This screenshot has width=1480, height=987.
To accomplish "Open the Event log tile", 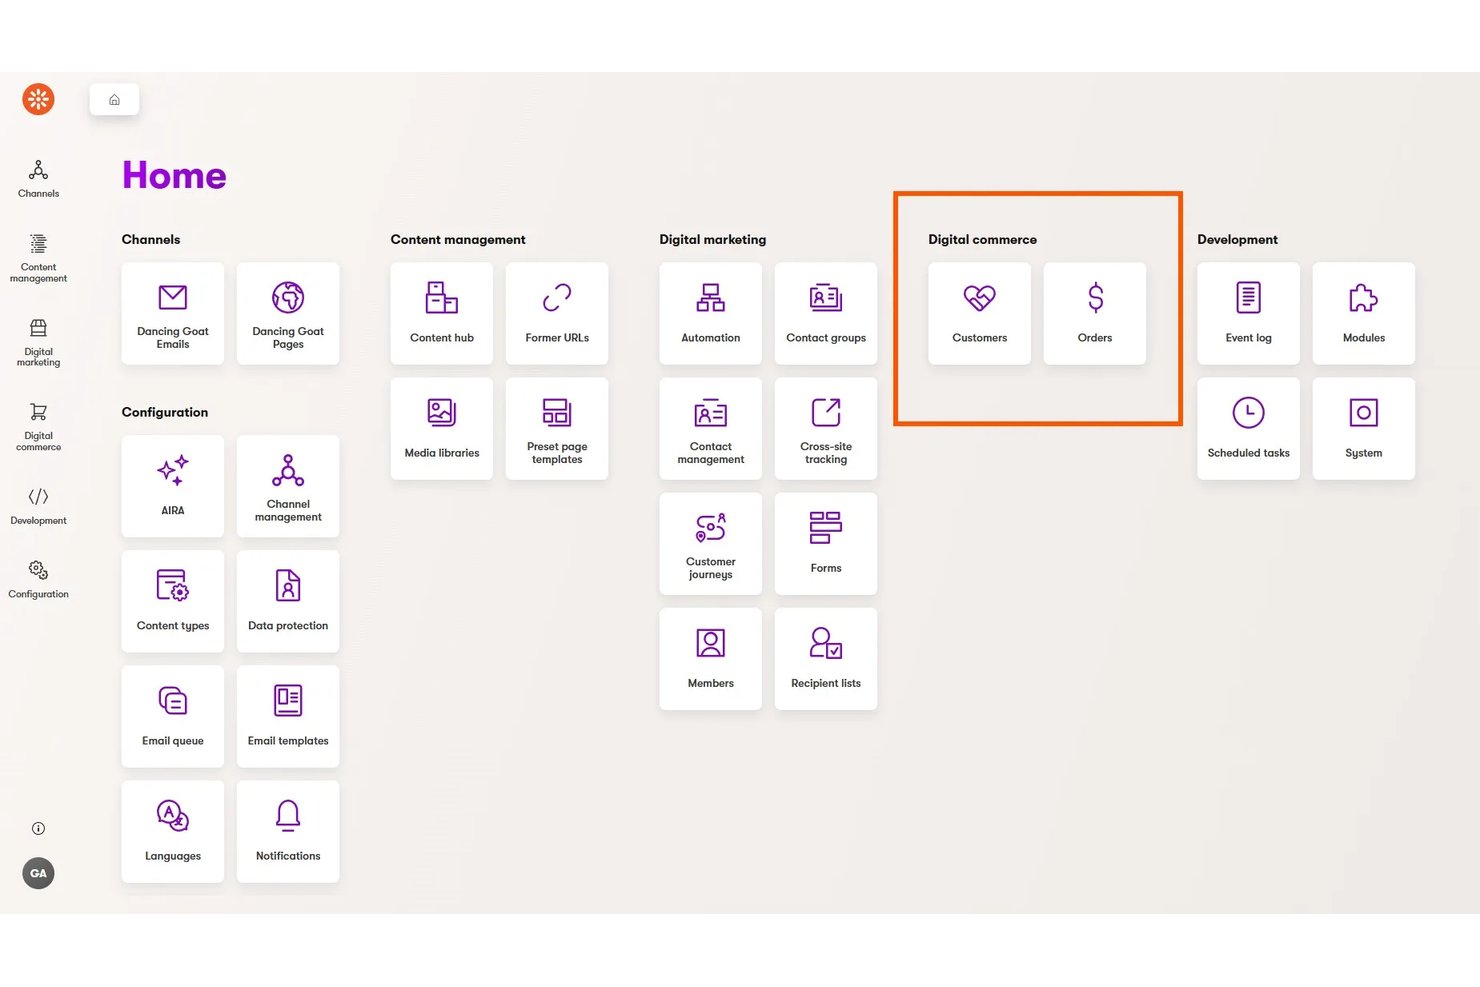I will click(x=1249, y=313).
